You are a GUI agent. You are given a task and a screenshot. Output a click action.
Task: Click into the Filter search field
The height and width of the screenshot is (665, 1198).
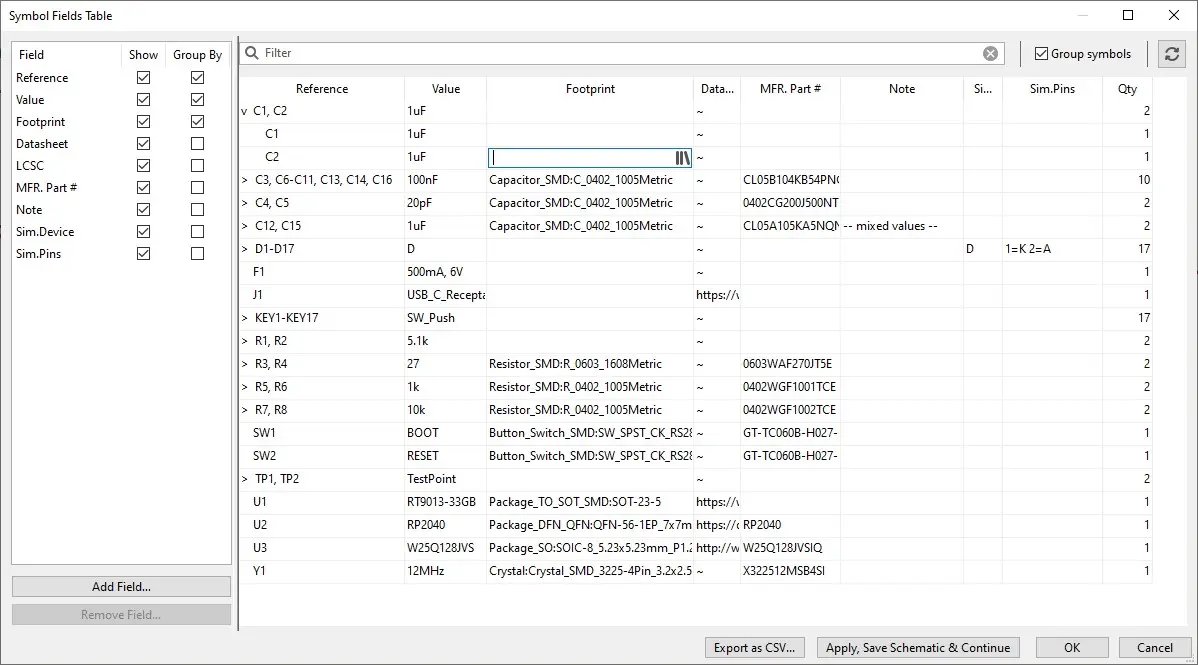pos(620,53)
